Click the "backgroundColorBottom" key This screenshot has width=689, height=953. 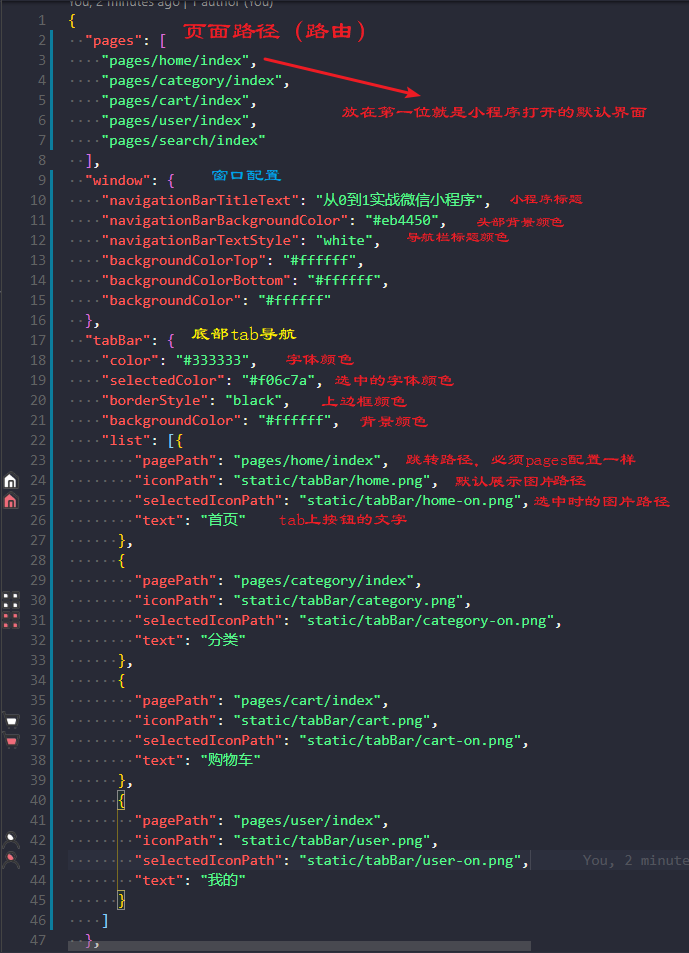pyautogui.click(x=196, y=280)
